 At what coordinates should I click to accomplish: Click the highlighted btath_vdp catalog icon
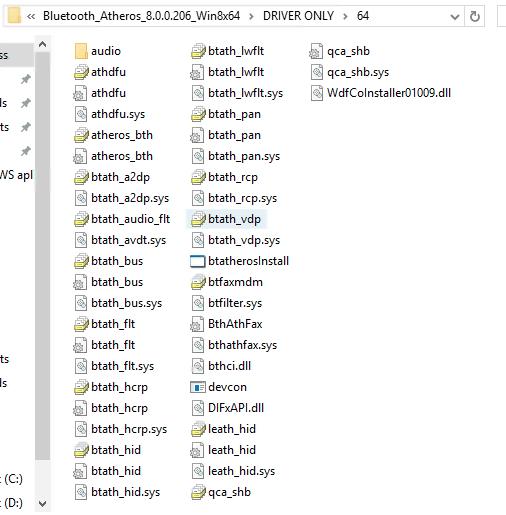click(x=198, y=219)
